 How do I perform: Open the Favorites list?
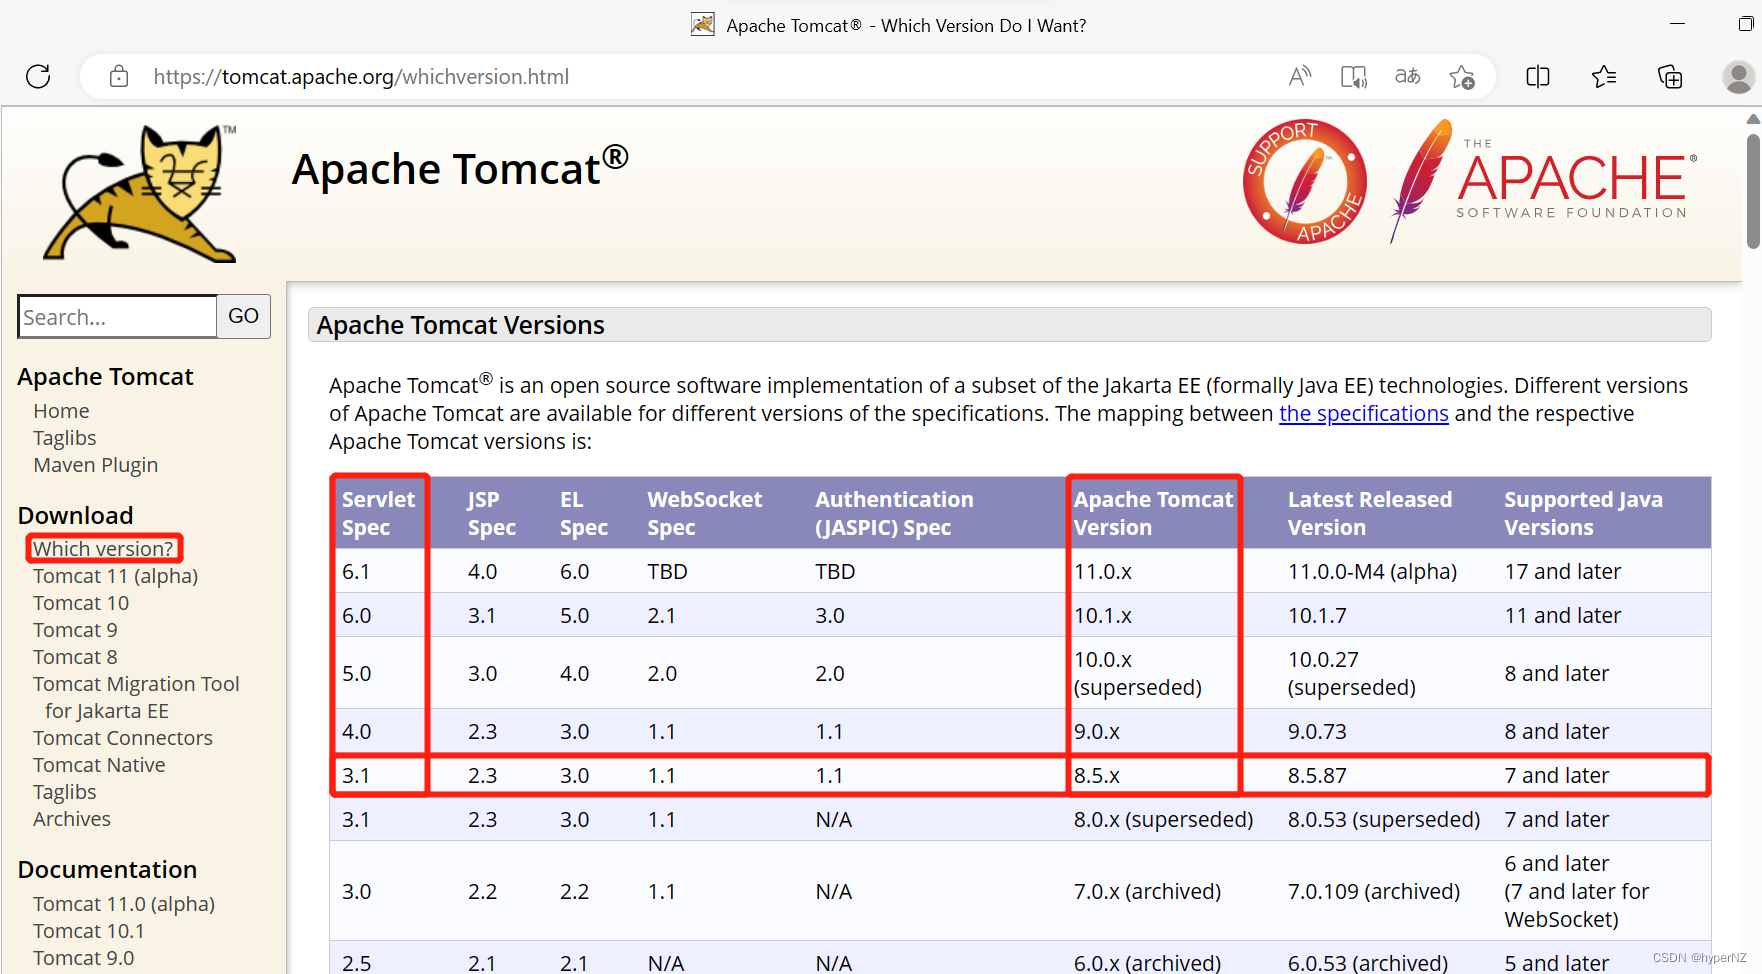pyautogui.click(x=1604, y=76)
